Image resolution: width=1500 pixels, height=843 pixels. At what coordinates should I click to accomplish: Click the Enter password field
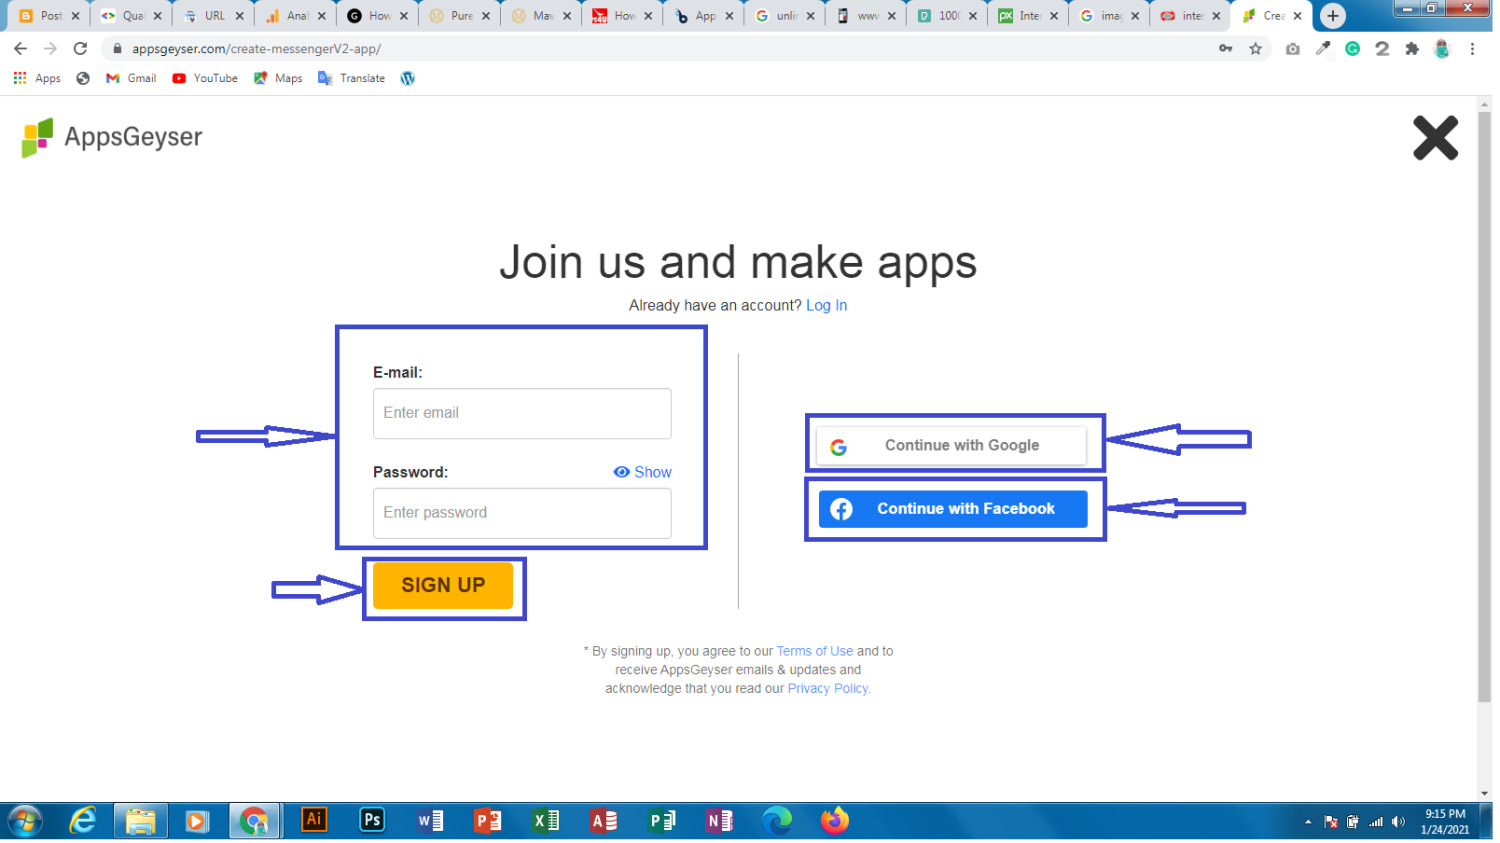point(521,513)
